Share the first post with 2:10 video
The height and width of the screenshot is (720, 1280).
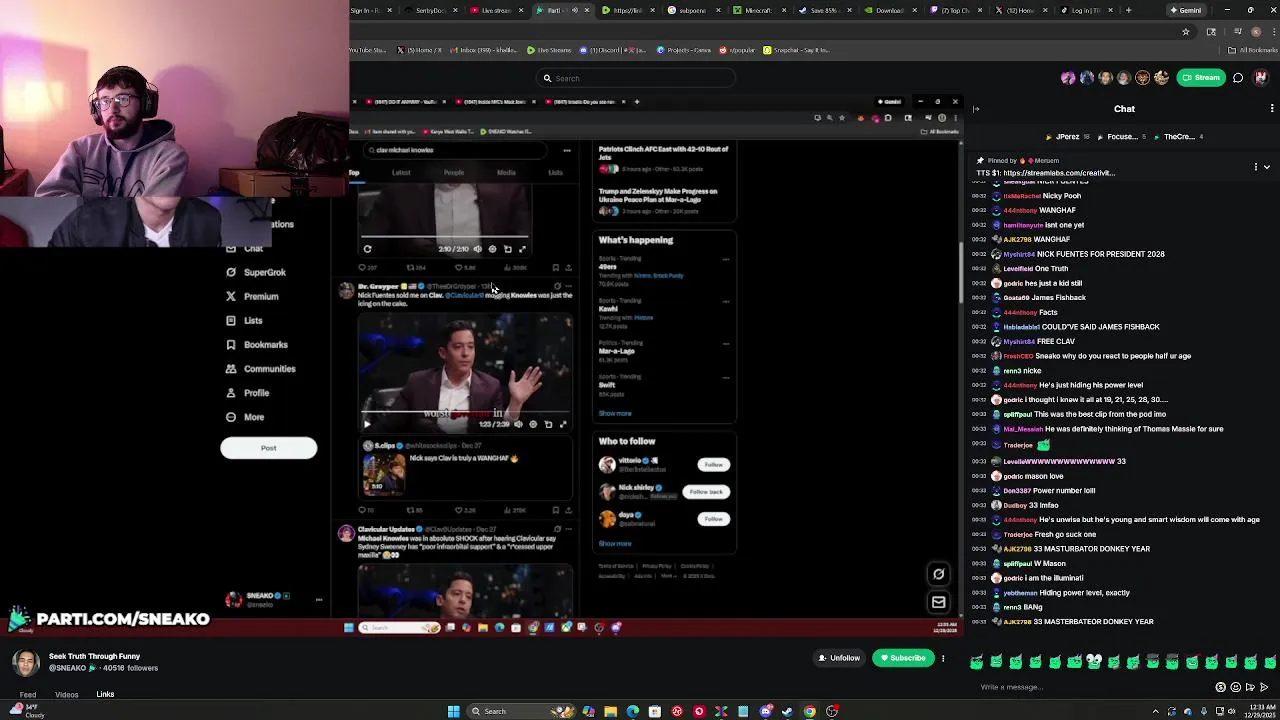pos(568,268)
